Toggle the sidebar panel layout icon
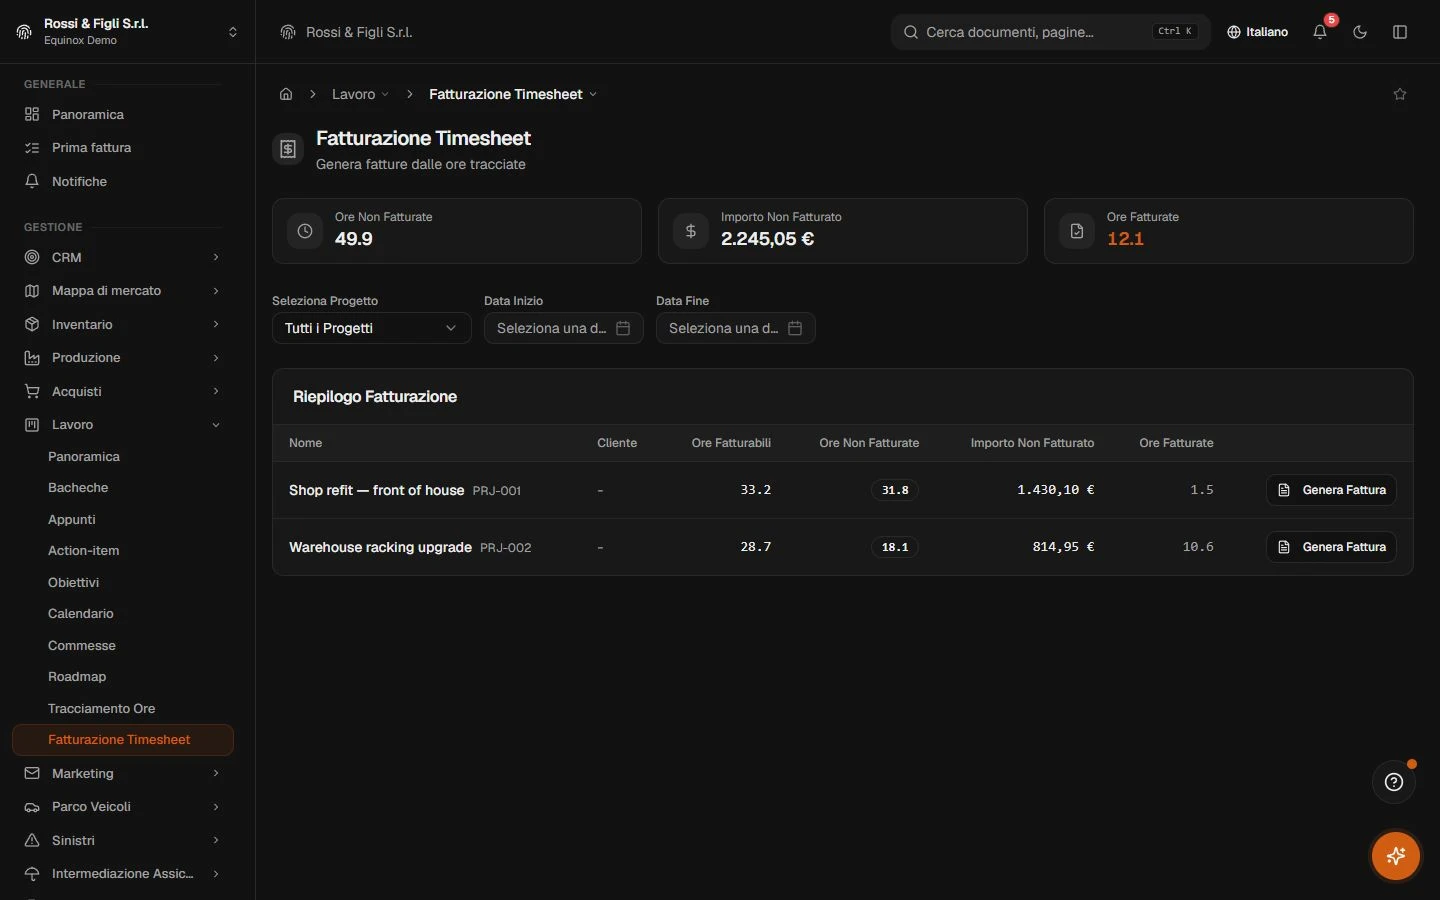 [x=1400, y=32]
